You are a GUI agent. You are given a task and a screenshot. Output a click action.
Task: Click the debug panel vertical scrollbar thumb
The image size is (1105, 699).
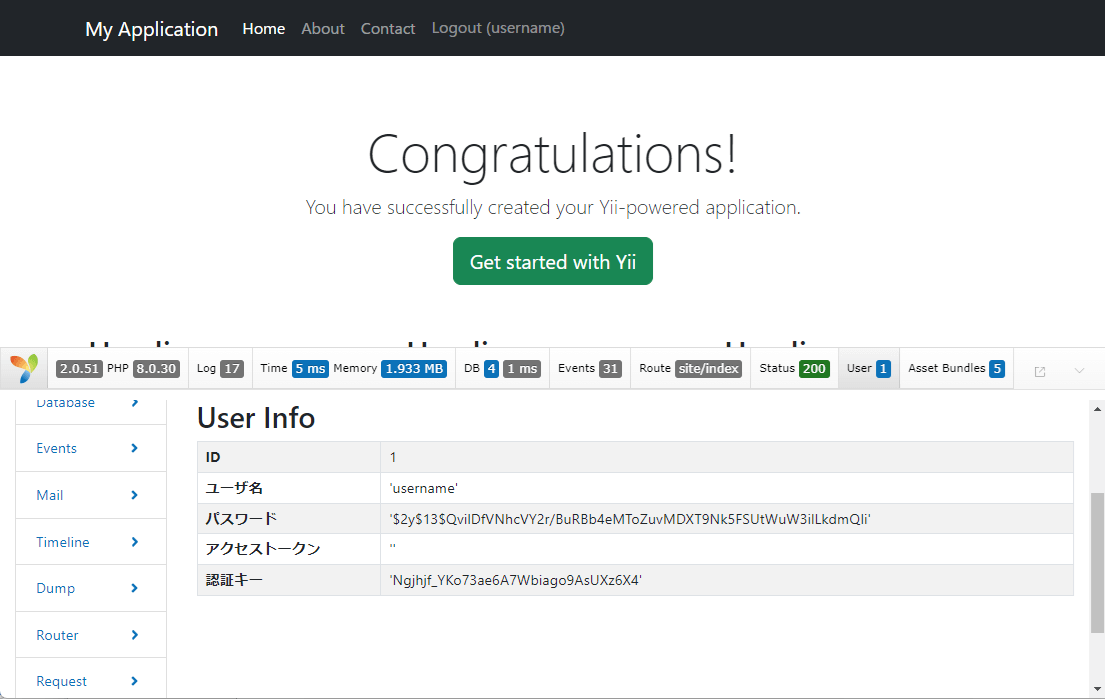click(1096, 560)
